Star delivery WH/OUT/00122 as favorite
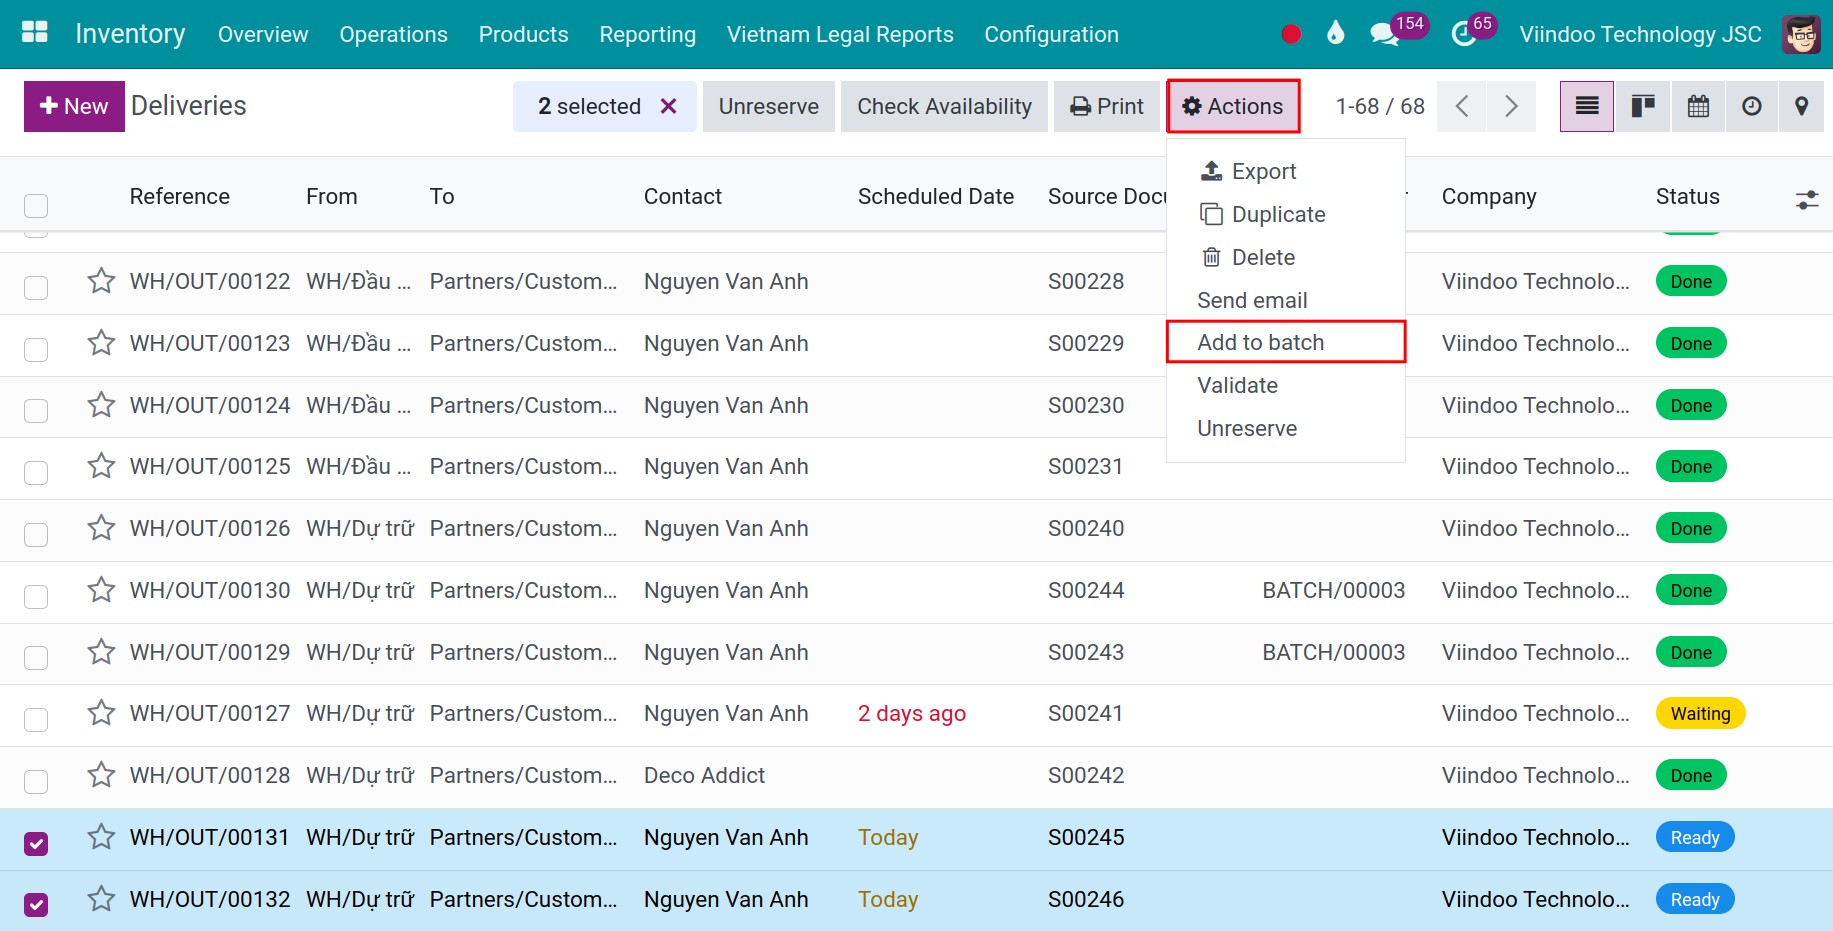Viewport: 1833px width, 931px height. coord(101,281)
